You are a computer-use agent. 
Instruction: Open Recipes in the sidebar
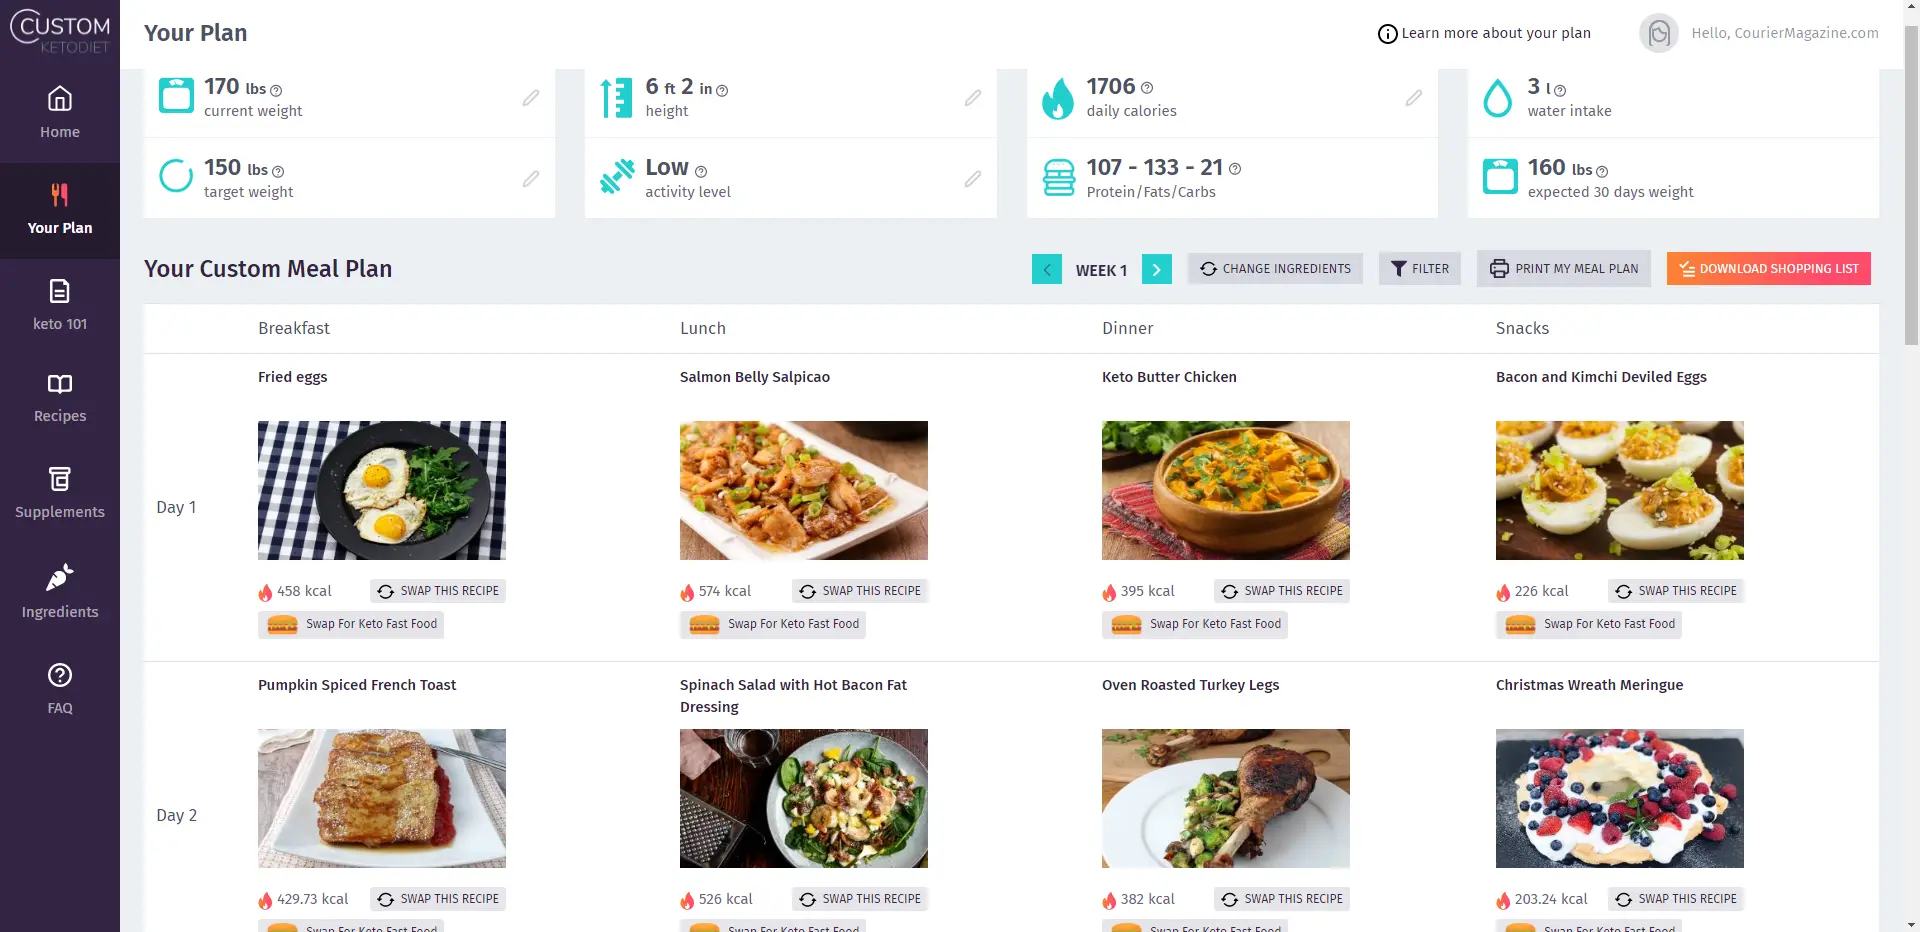click(60, 398)
